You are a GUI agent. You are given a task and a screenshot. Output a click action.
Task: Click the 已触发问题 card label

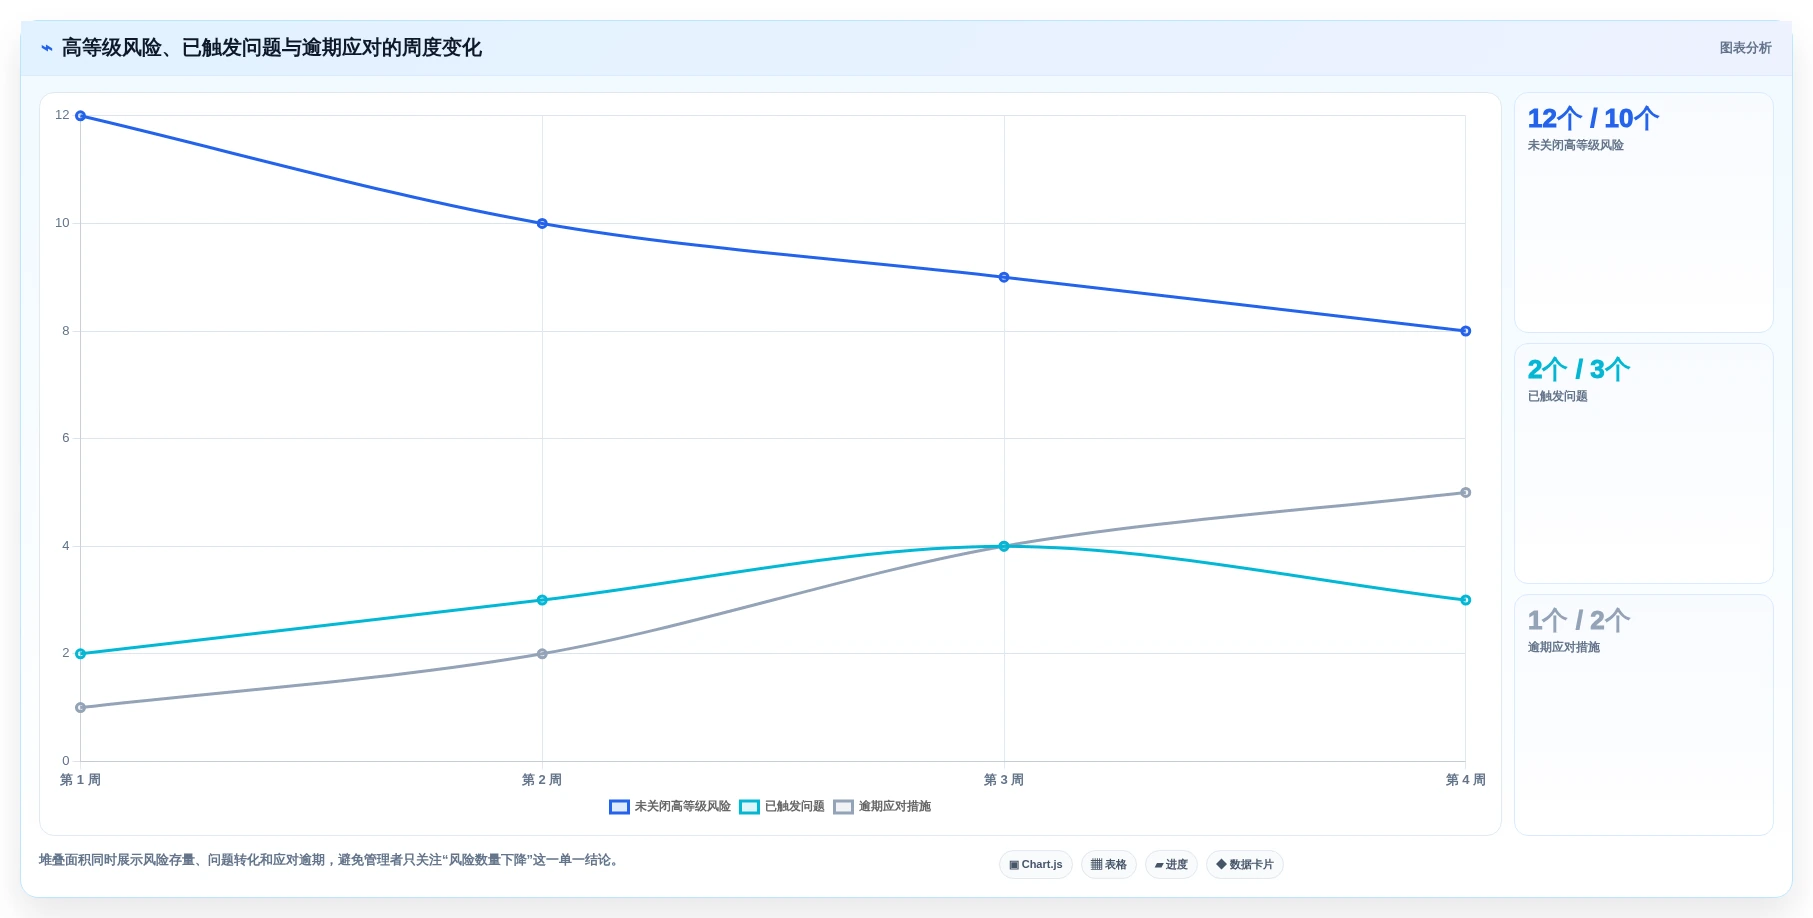click(x=1557, y=397)
